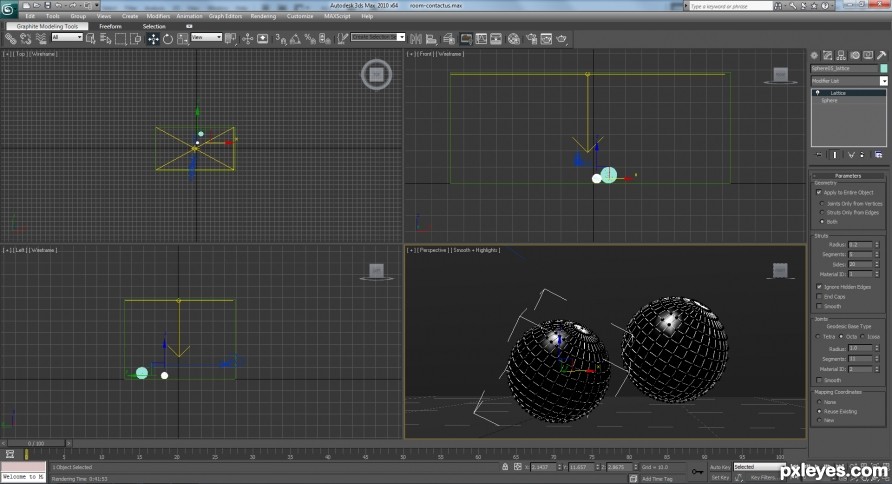Viewport: 892px width, 484px height.
Task: Switch to the Utilities command panel
Action: [x=881, y=55]
